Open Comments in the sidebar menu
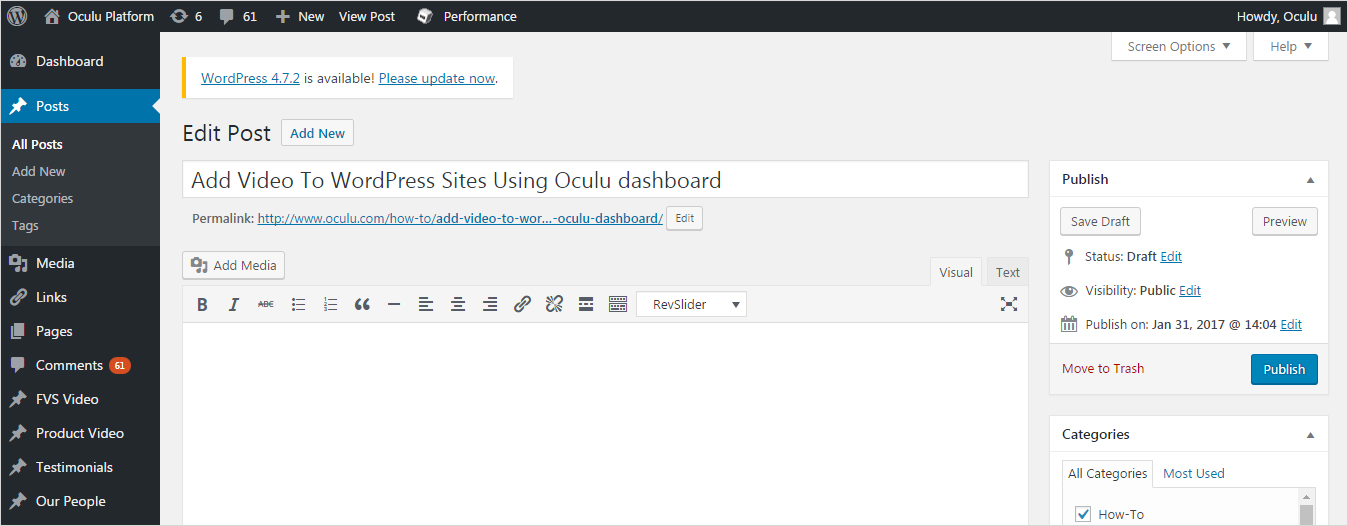 point(80,365)
